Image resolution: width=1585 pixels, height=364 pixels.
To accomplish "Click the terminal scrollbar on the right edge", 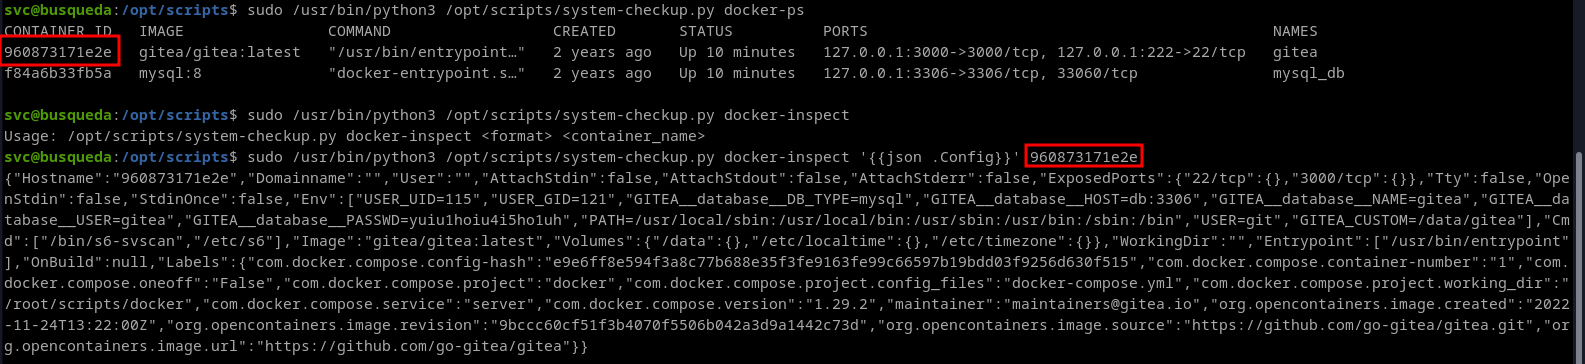I will [x=1579, y=257].
